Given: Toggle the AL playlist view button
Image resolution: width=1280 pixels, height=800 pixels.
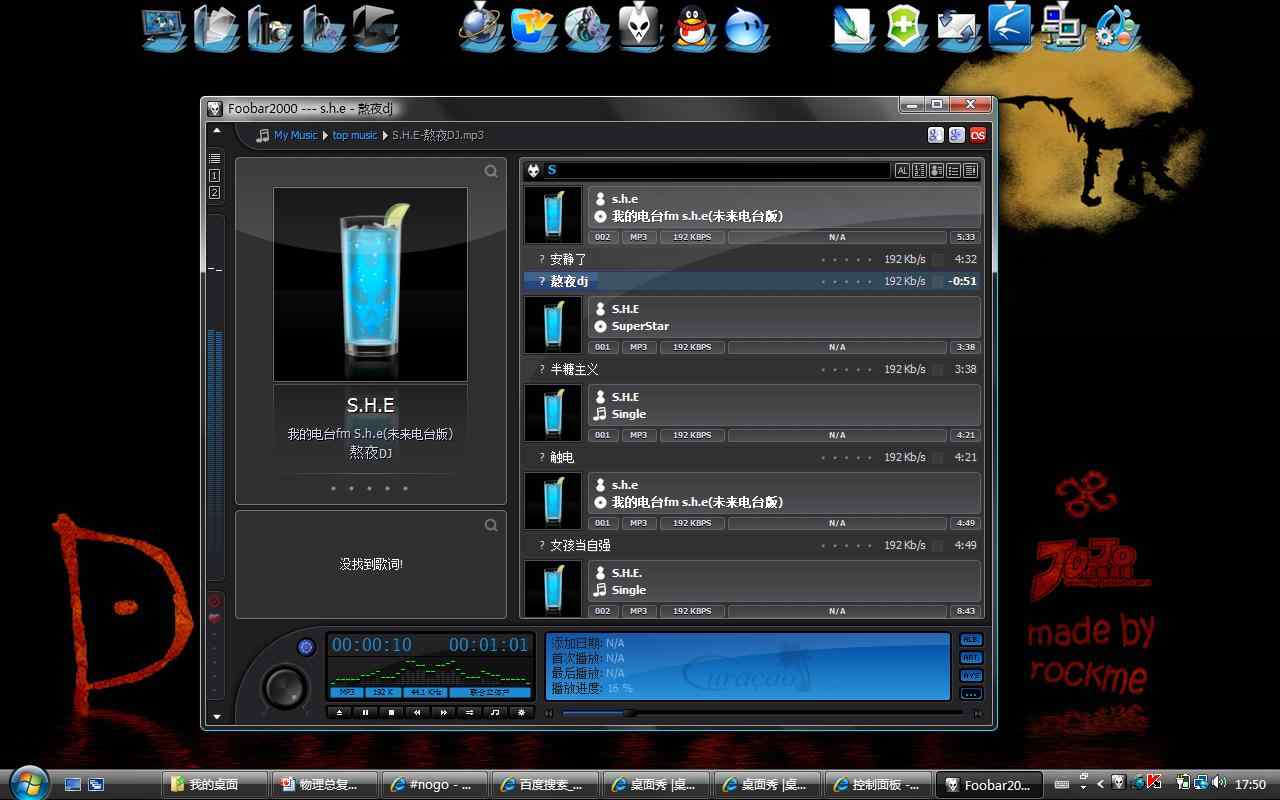Looking at the screenshot, I should [x=902, y=171].
